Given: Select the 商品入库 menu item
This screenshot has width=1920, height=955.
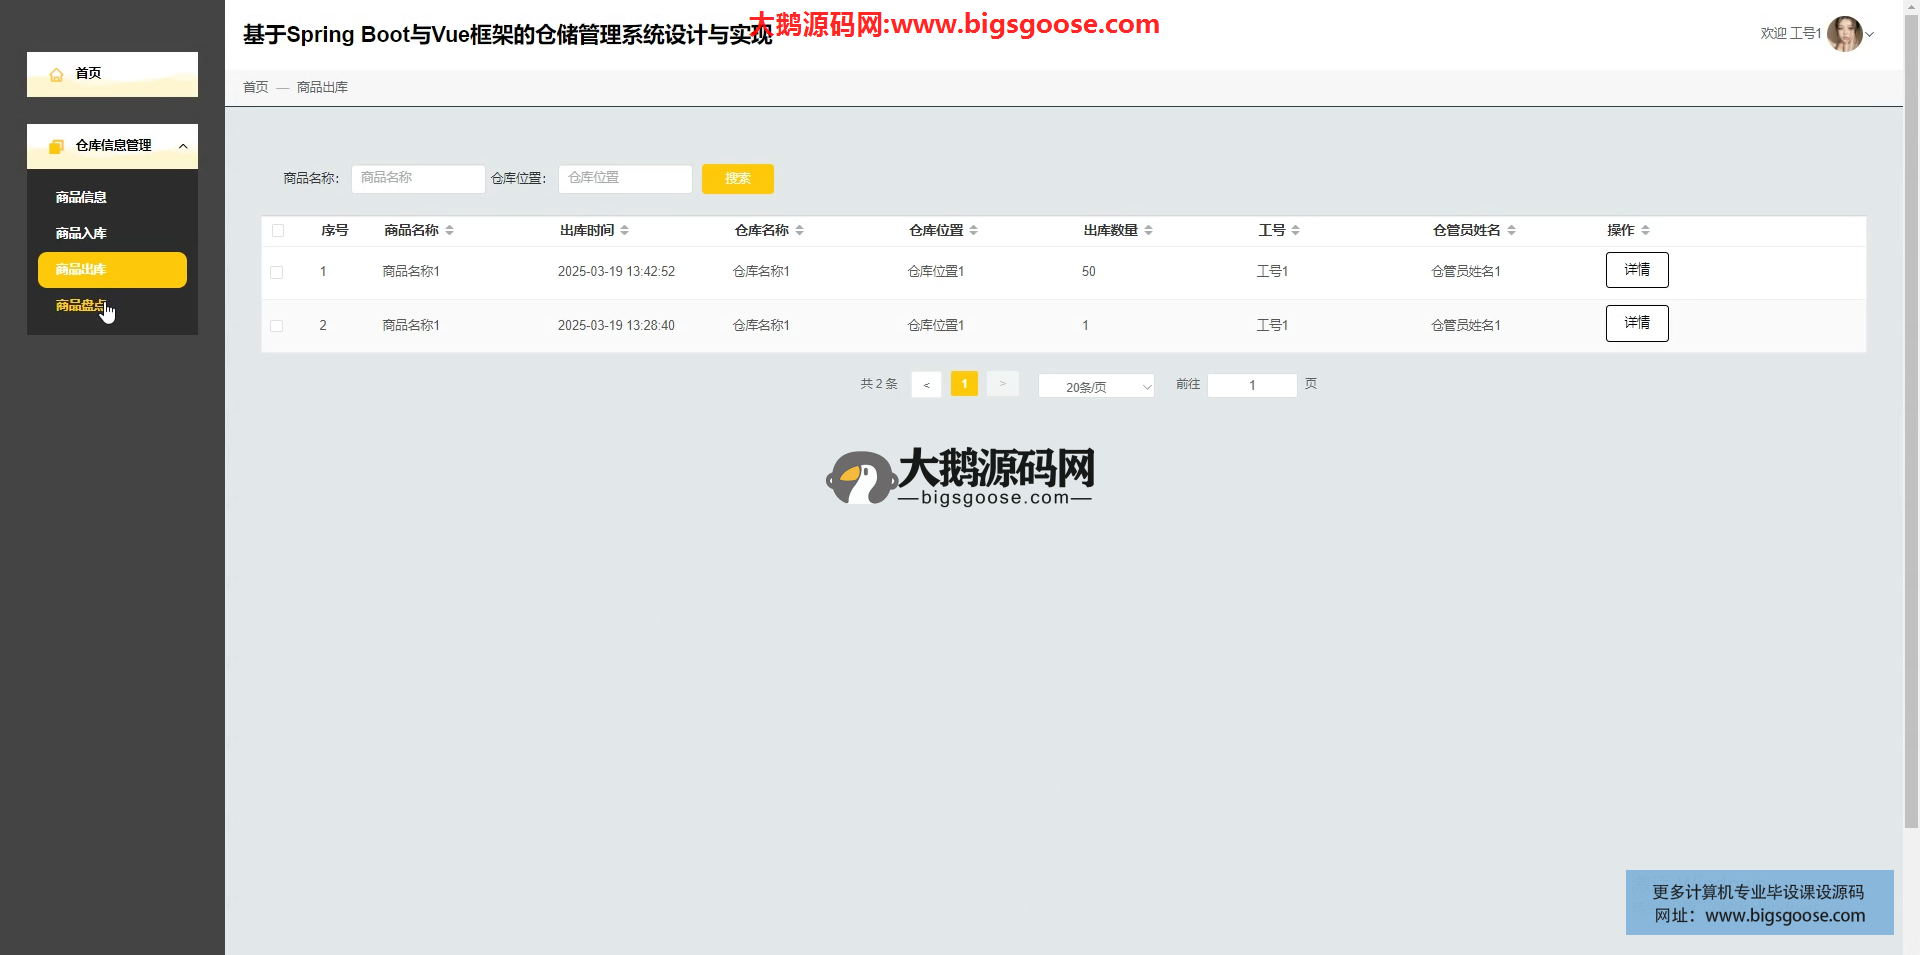Looking at the screenshot, I should click(x=81, y=234).
